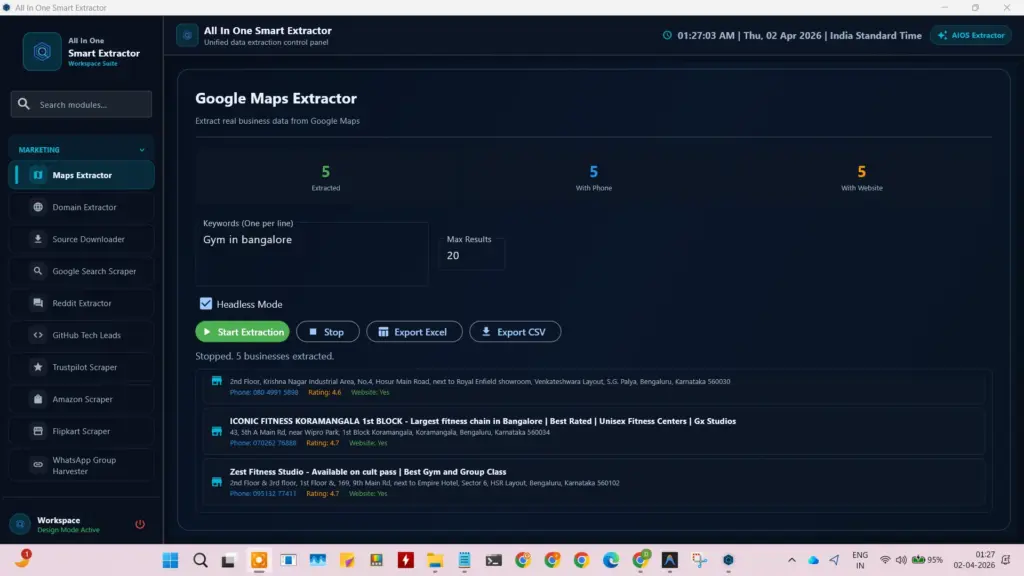Open the Domain Extractor module
The width and height of the screenshot is (1024, 576).
pyautogui.click(x=82, y=207)
